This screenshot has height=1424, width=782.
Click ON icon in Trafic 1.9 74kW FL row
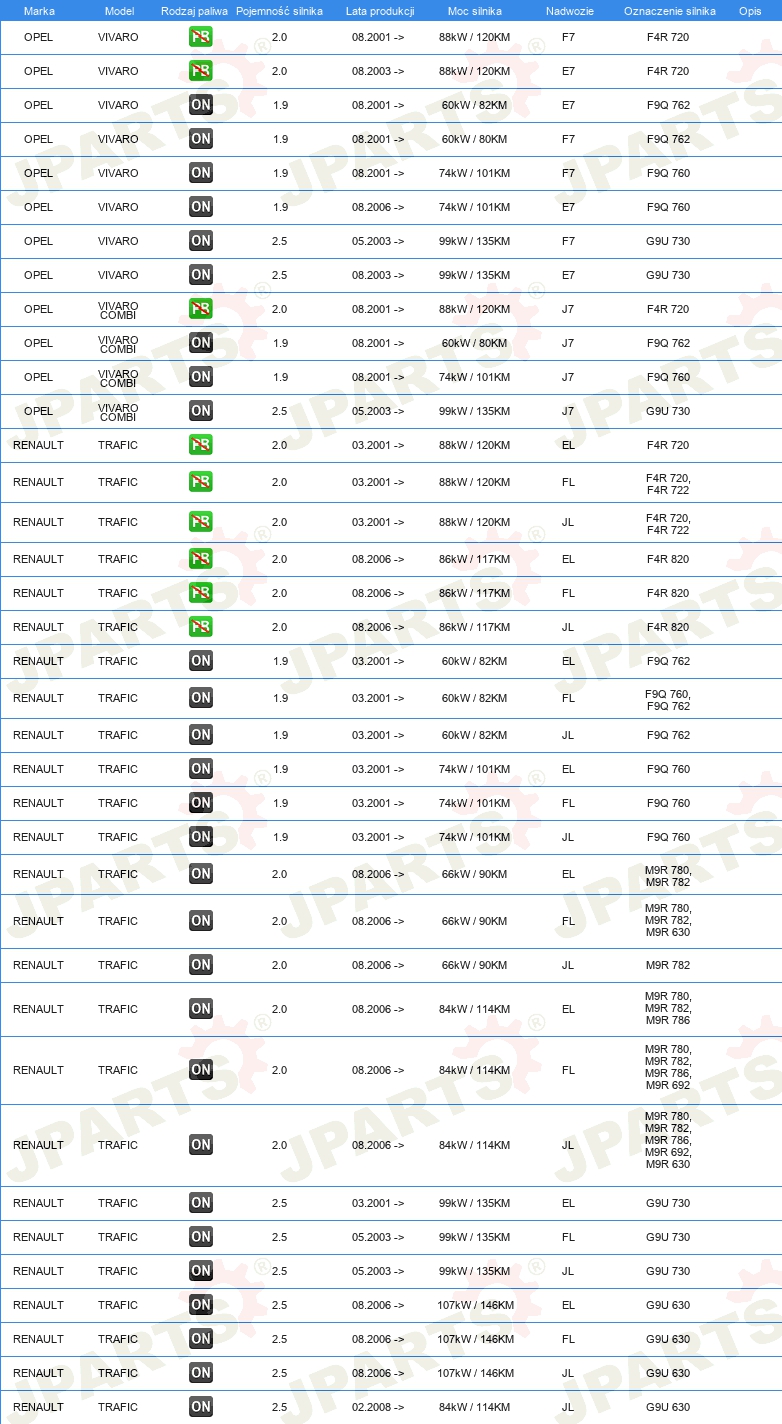pyautogui.click(x=201, y=803)
